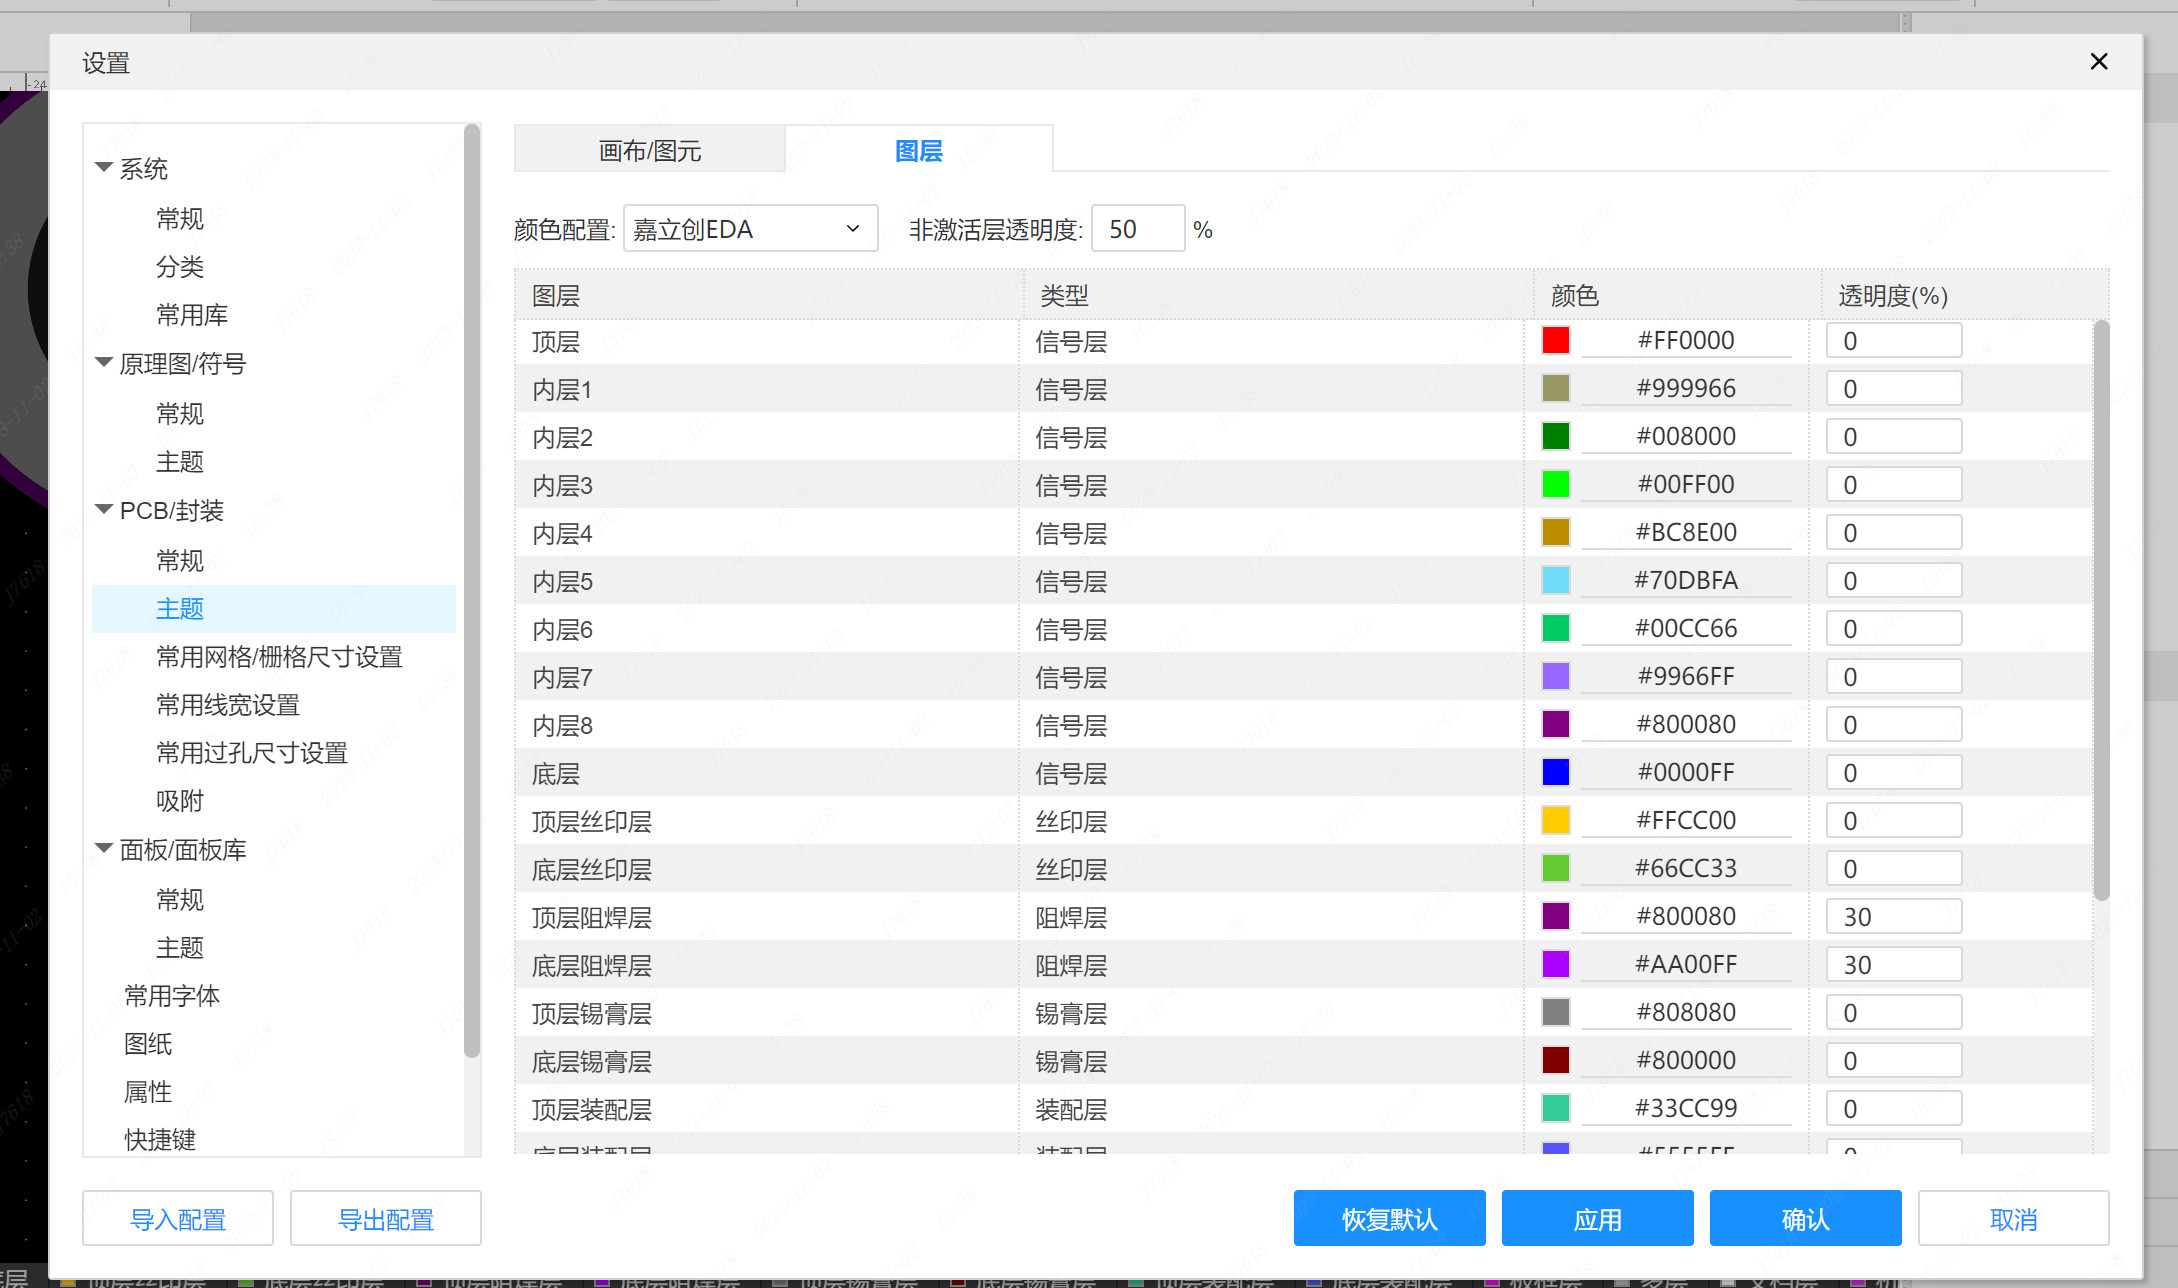
Task: Cancel with the 取消 button
Action: [x=2014, y=1219]
